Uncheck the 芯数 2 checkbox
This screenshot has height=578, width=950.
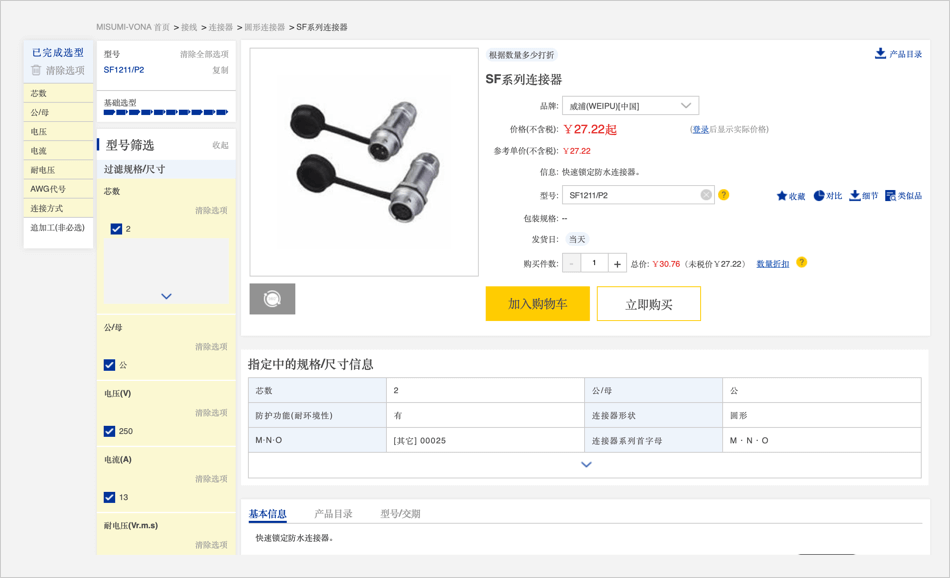tap(116, 229)
